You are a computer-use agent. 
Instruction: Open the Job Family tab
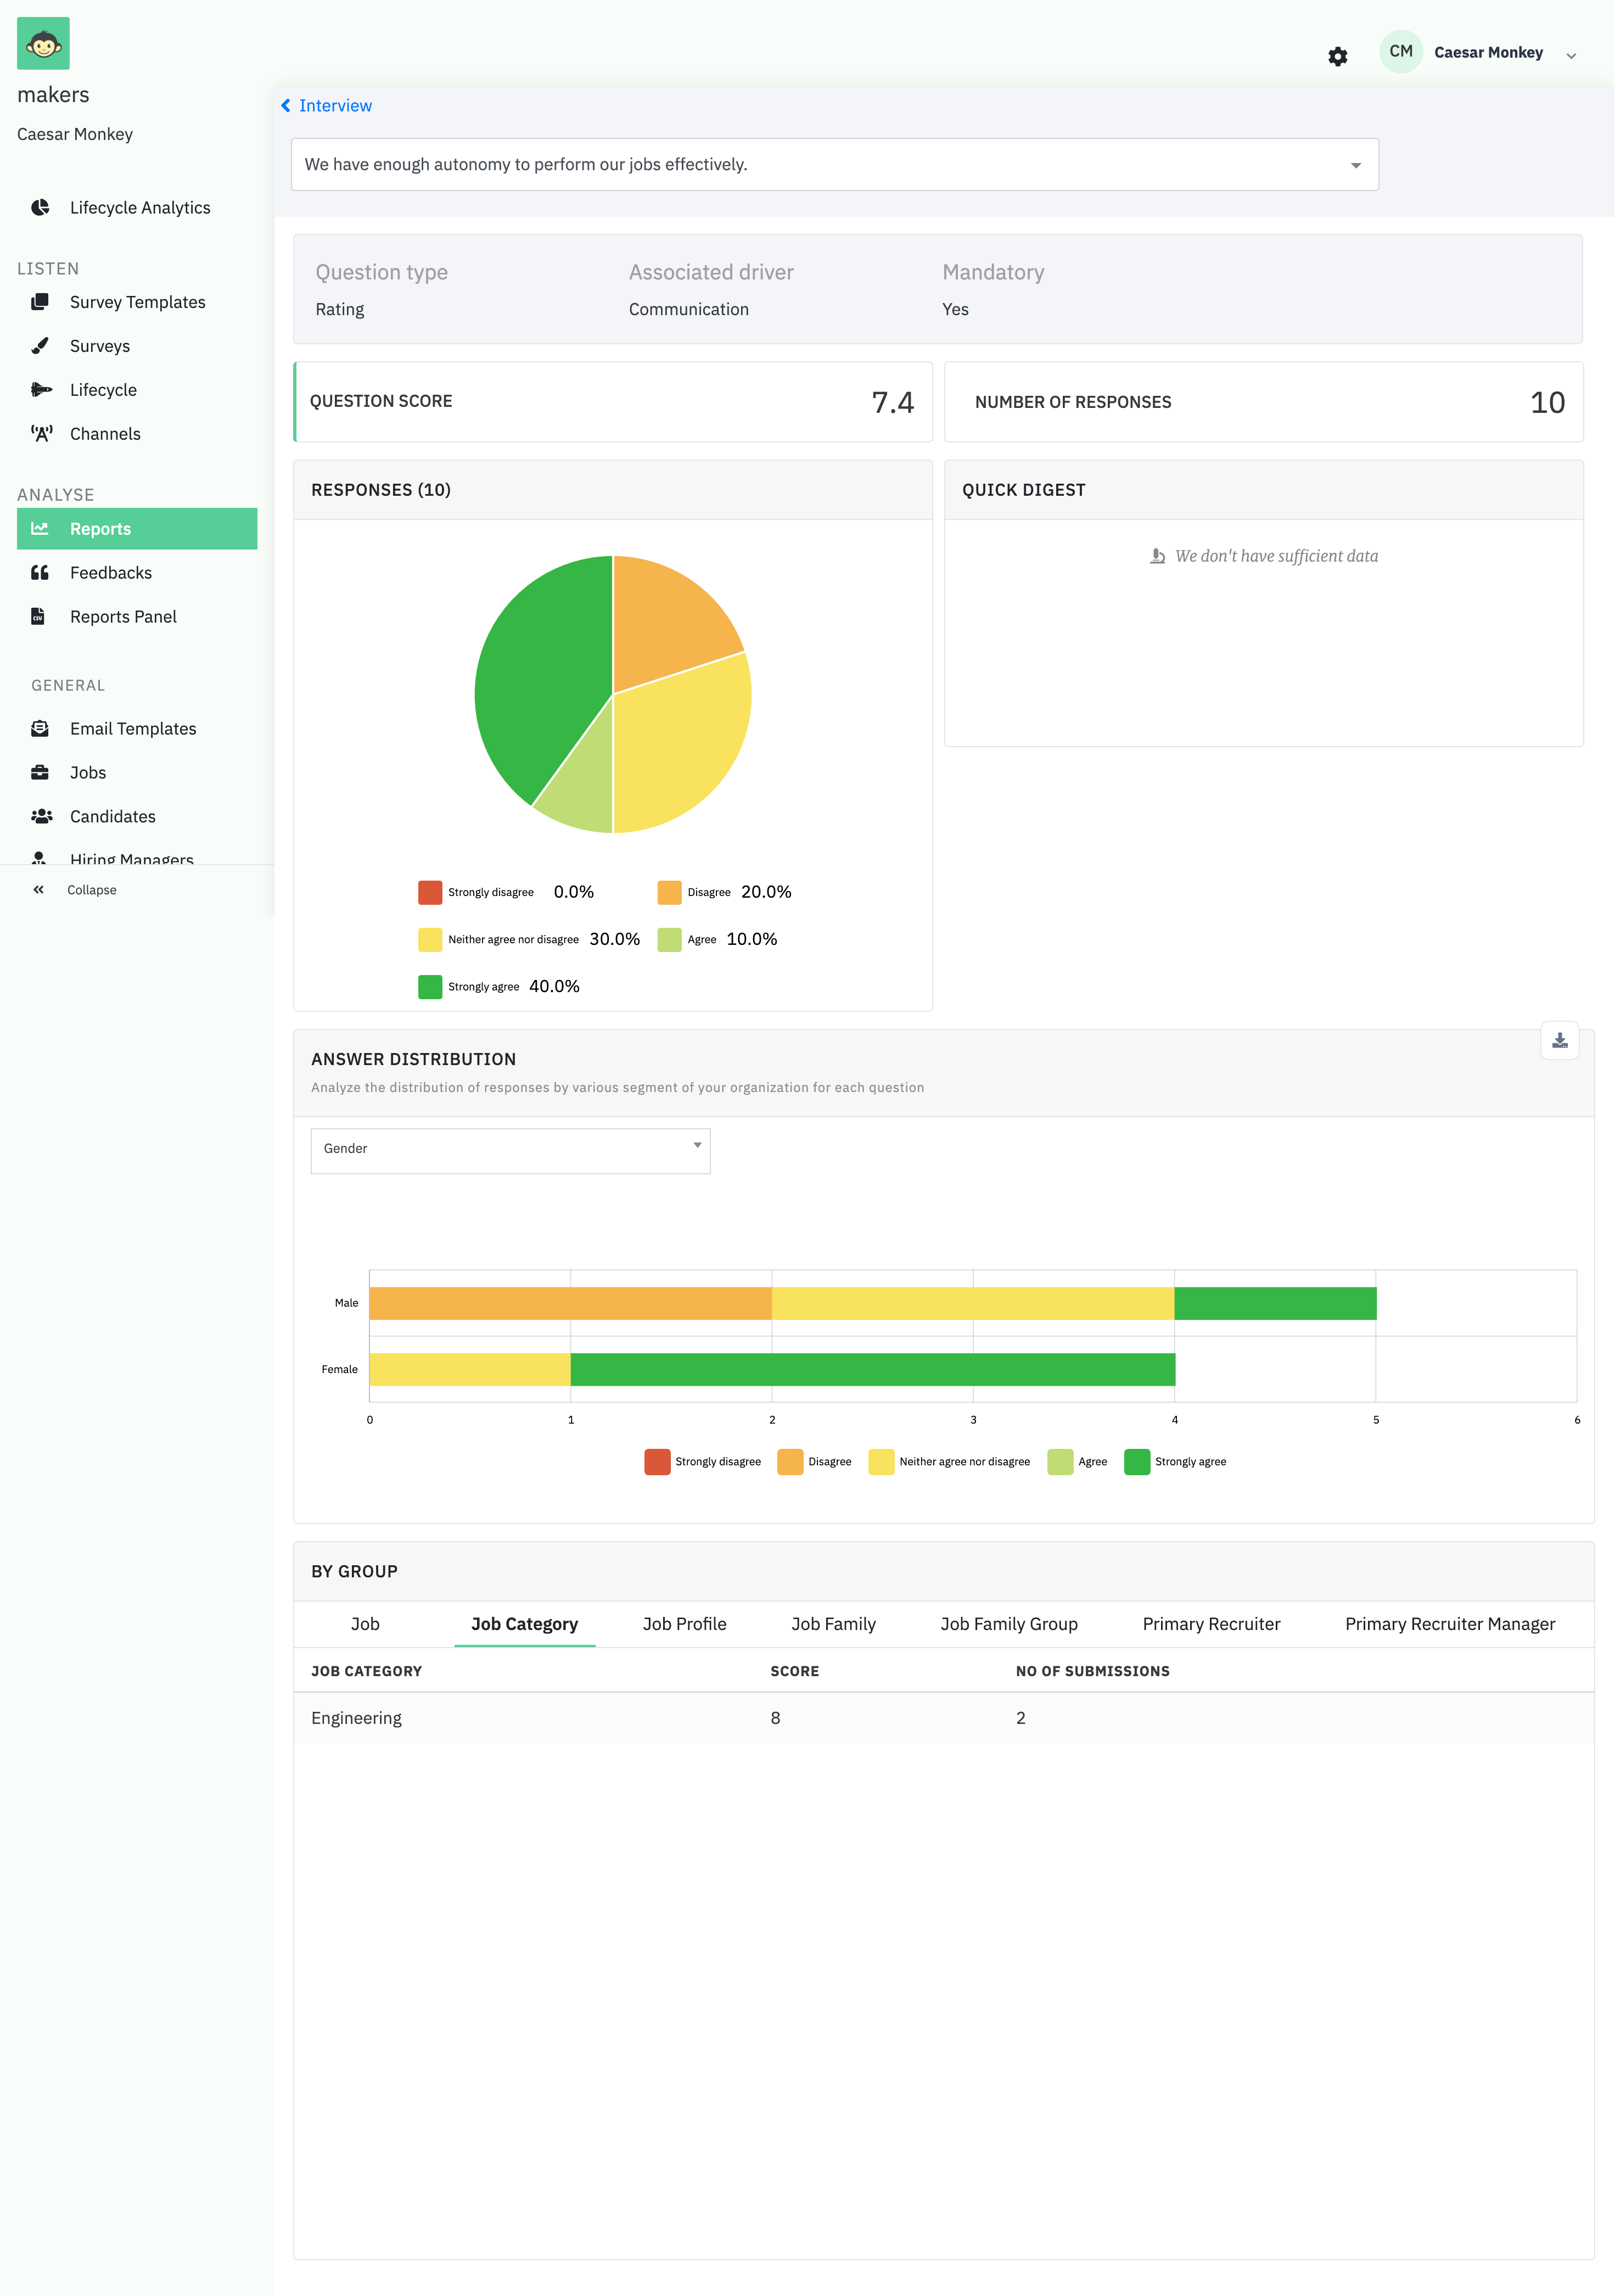[x=833, y=1624]
